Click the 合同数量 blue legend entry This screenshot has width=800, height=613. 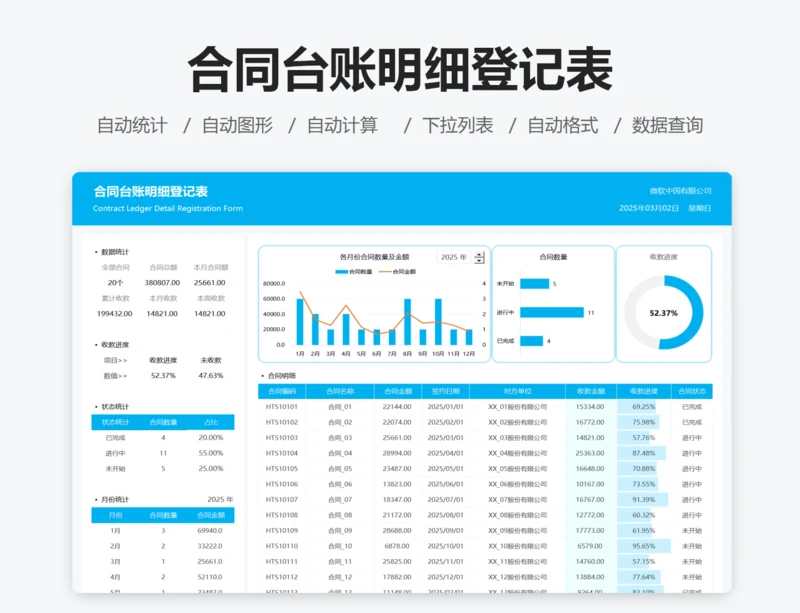(x=354, y=272)
